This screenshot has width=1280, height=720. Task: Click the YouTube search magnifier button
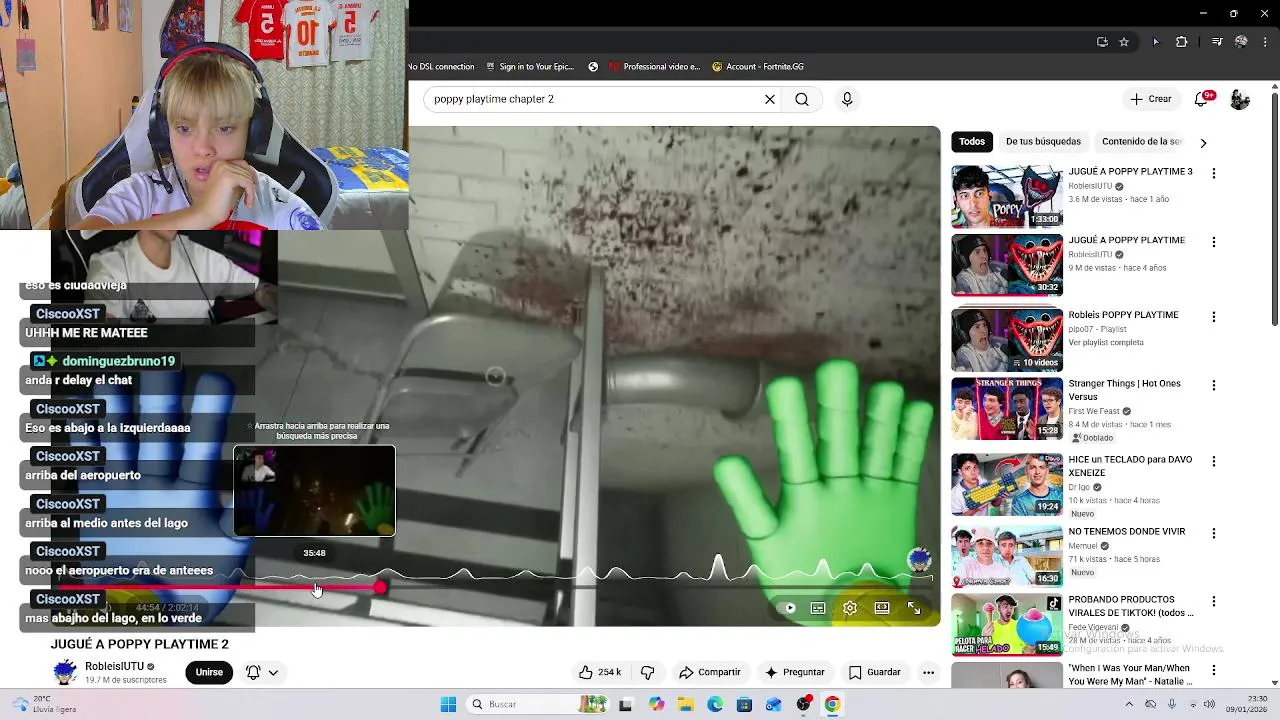802,99
